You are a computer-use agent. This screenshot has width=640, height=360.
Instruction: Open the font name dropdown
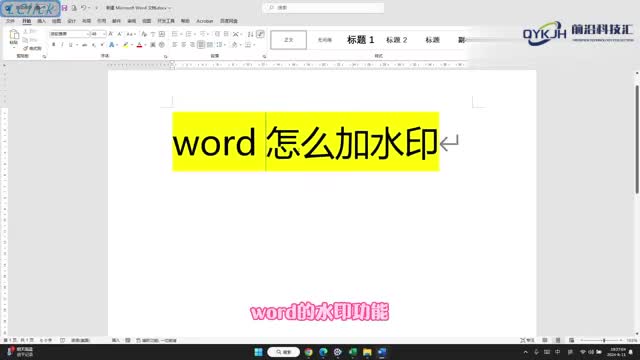click(x=87, y=34)
